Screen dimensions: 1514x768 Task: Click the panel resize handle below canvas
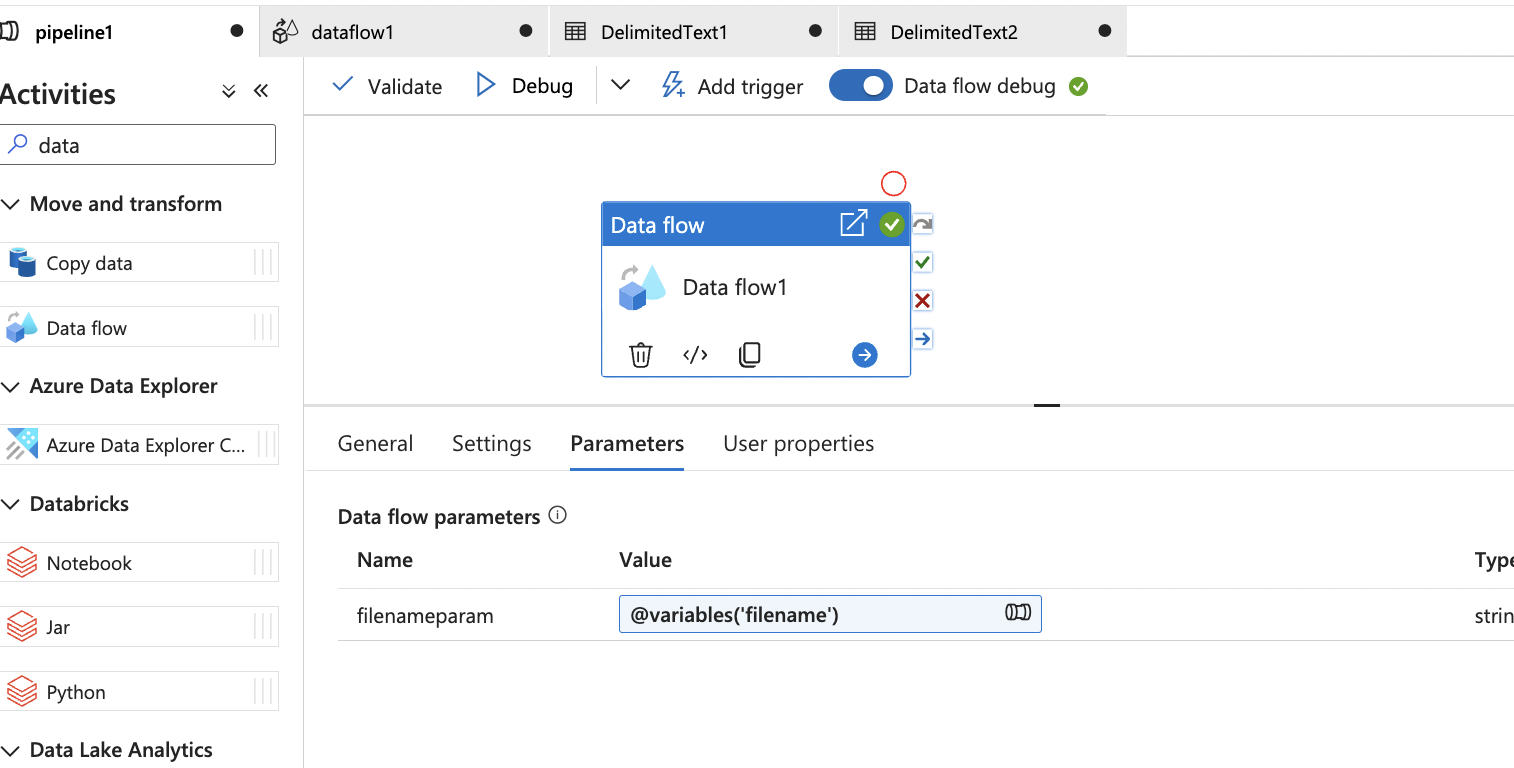[x=1047, y=405]
